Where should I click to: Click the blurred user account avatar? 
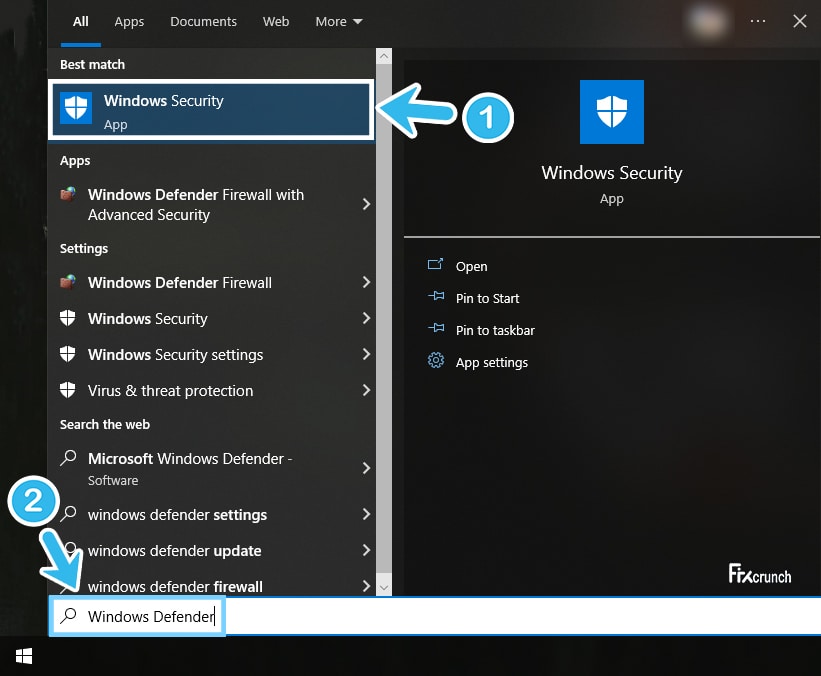pos(707,22)
